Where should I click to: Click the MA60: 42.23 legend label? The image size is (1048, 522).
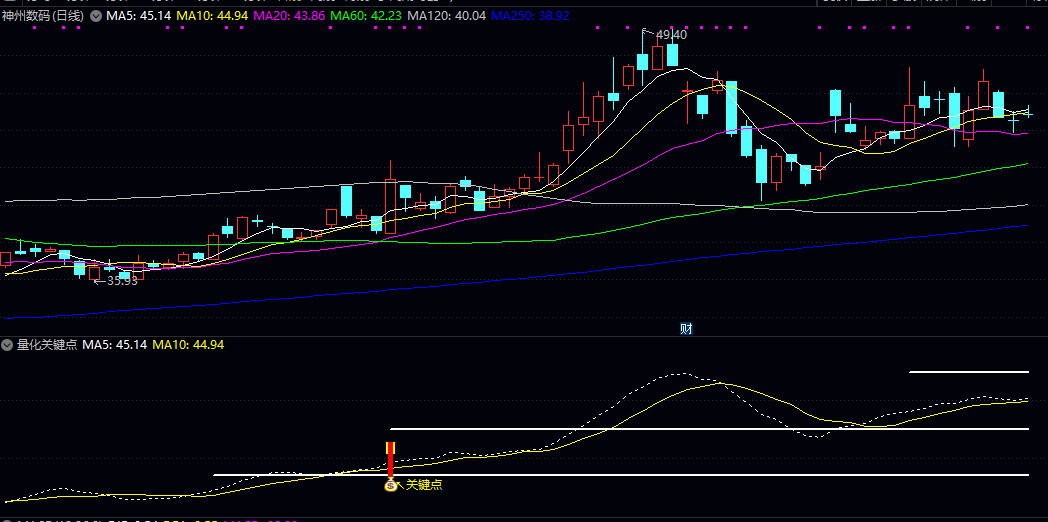click(367, 15)
